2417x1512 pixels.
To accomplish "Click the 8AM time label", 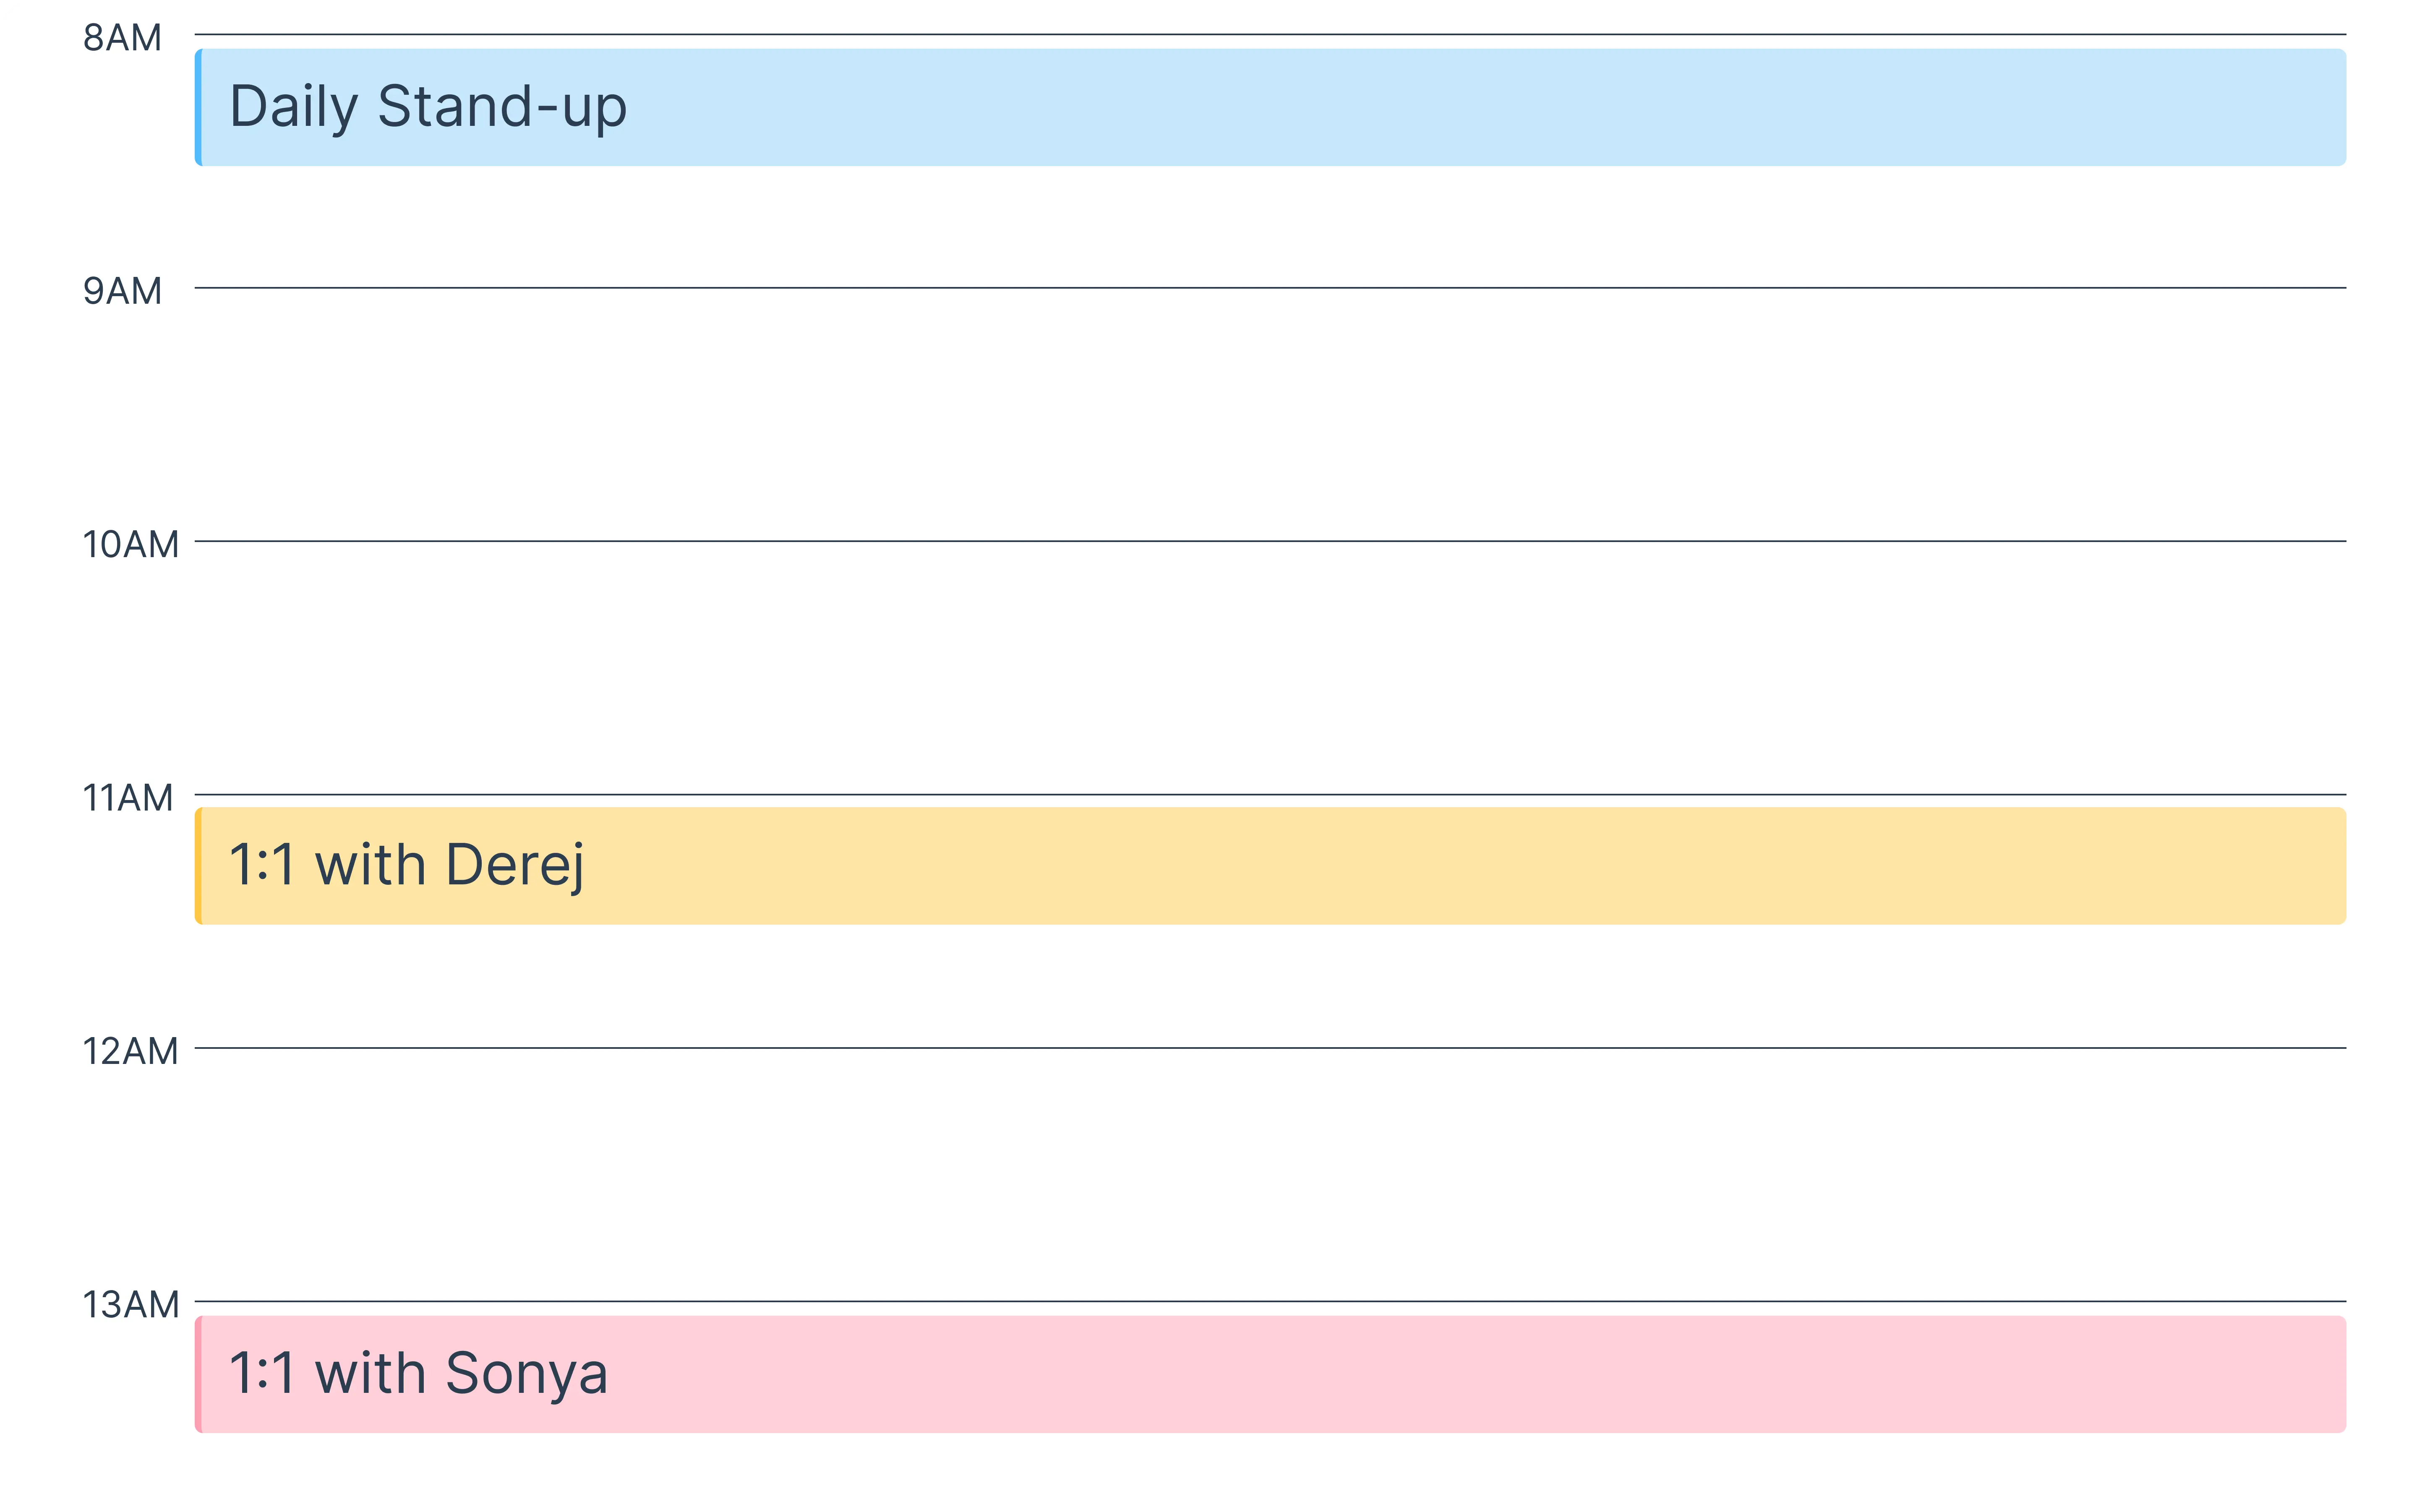I will [x=122, y=38].
